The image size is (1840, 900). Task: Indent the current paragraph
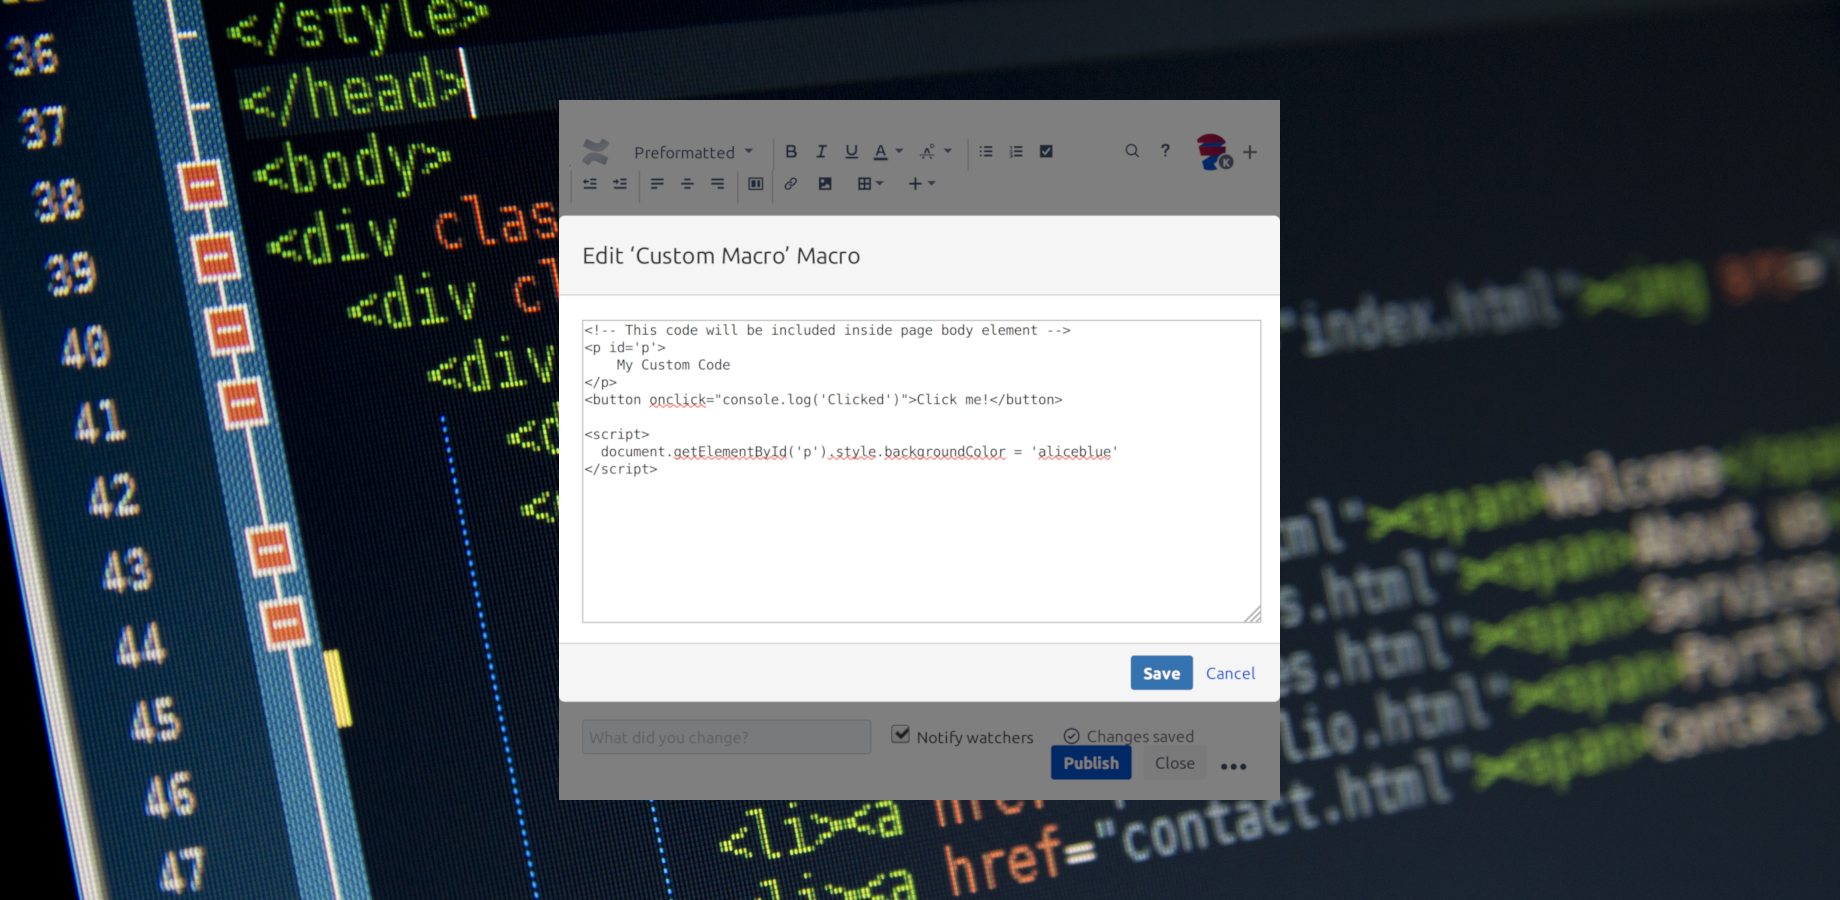pyautogui.click(x=620, y=184)
